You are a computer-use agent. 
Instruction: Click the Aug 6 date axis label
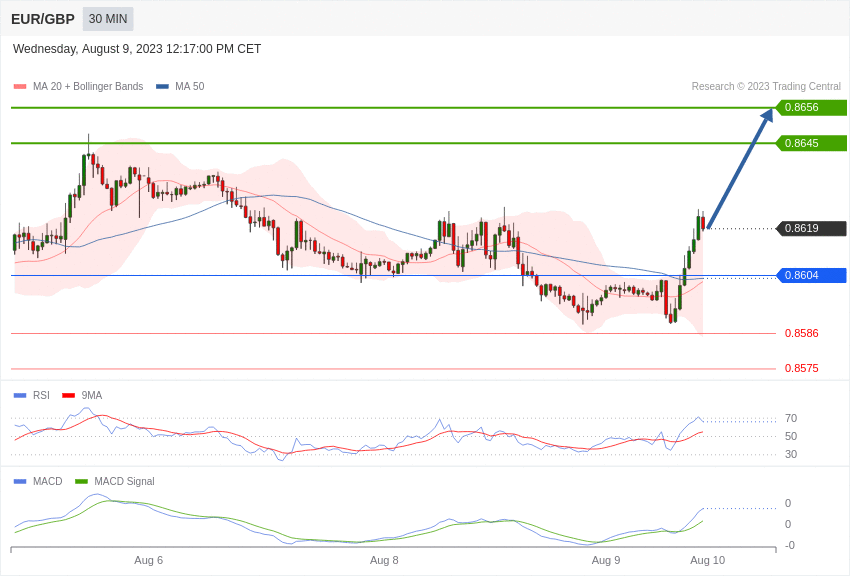point(149,560)
